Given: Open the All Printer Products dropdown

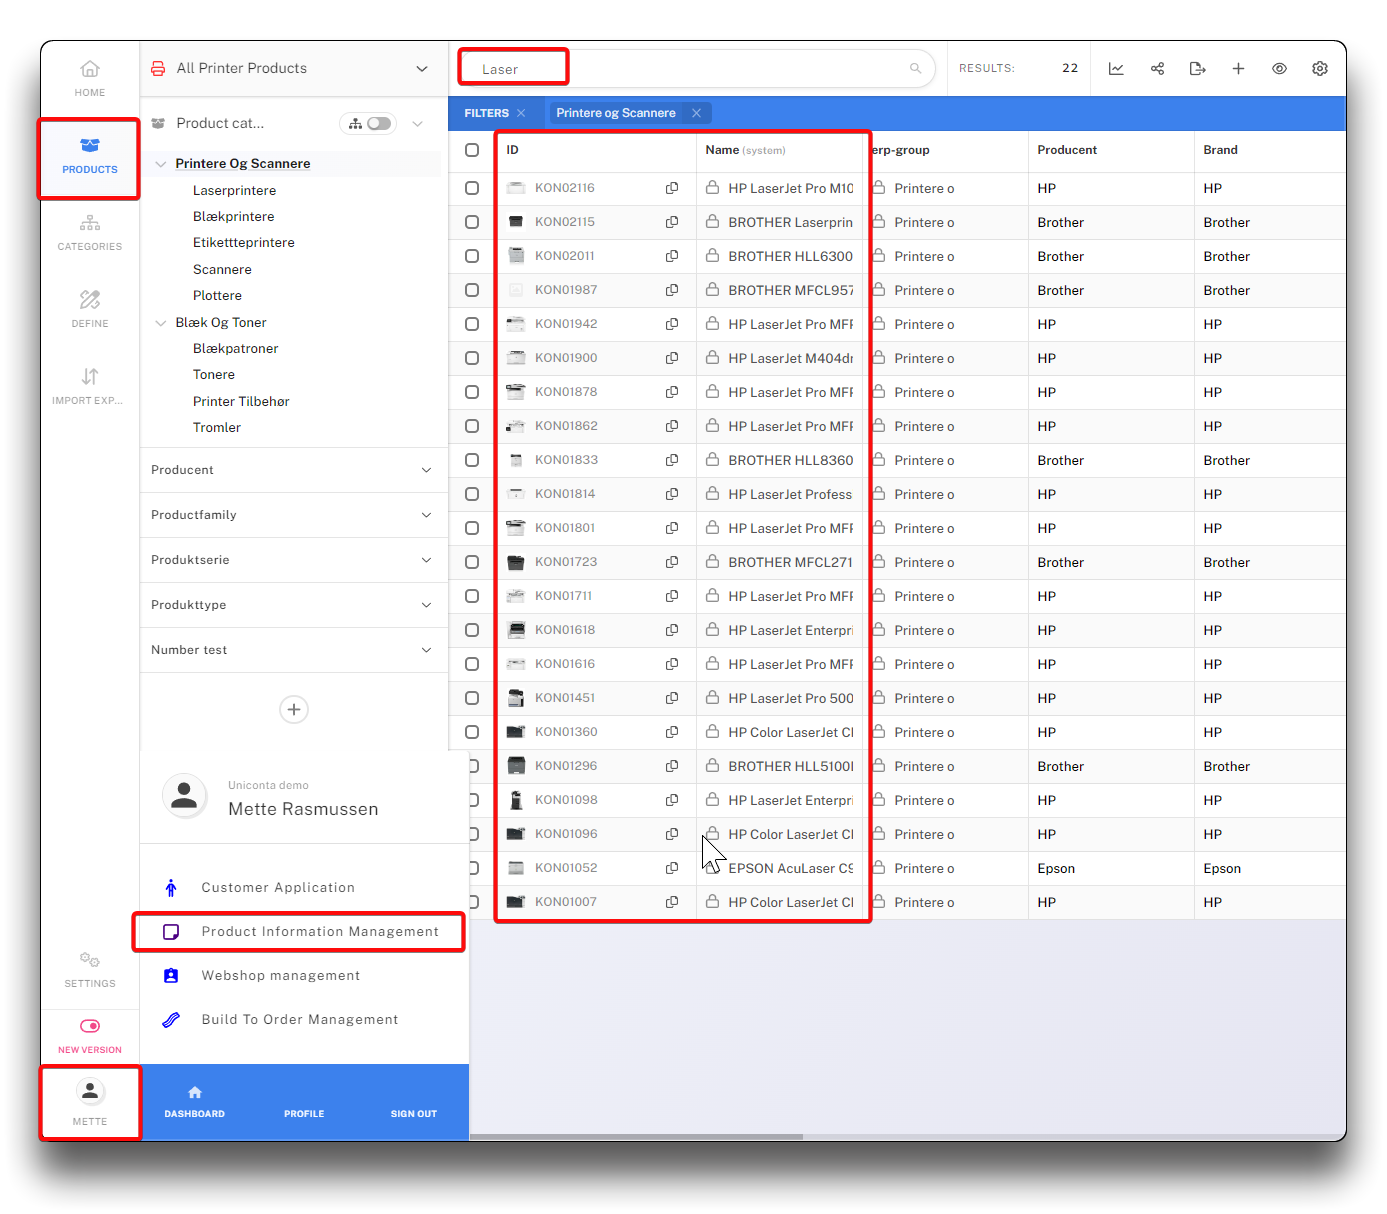Looking at the screenshot, I should click(421, 69).
